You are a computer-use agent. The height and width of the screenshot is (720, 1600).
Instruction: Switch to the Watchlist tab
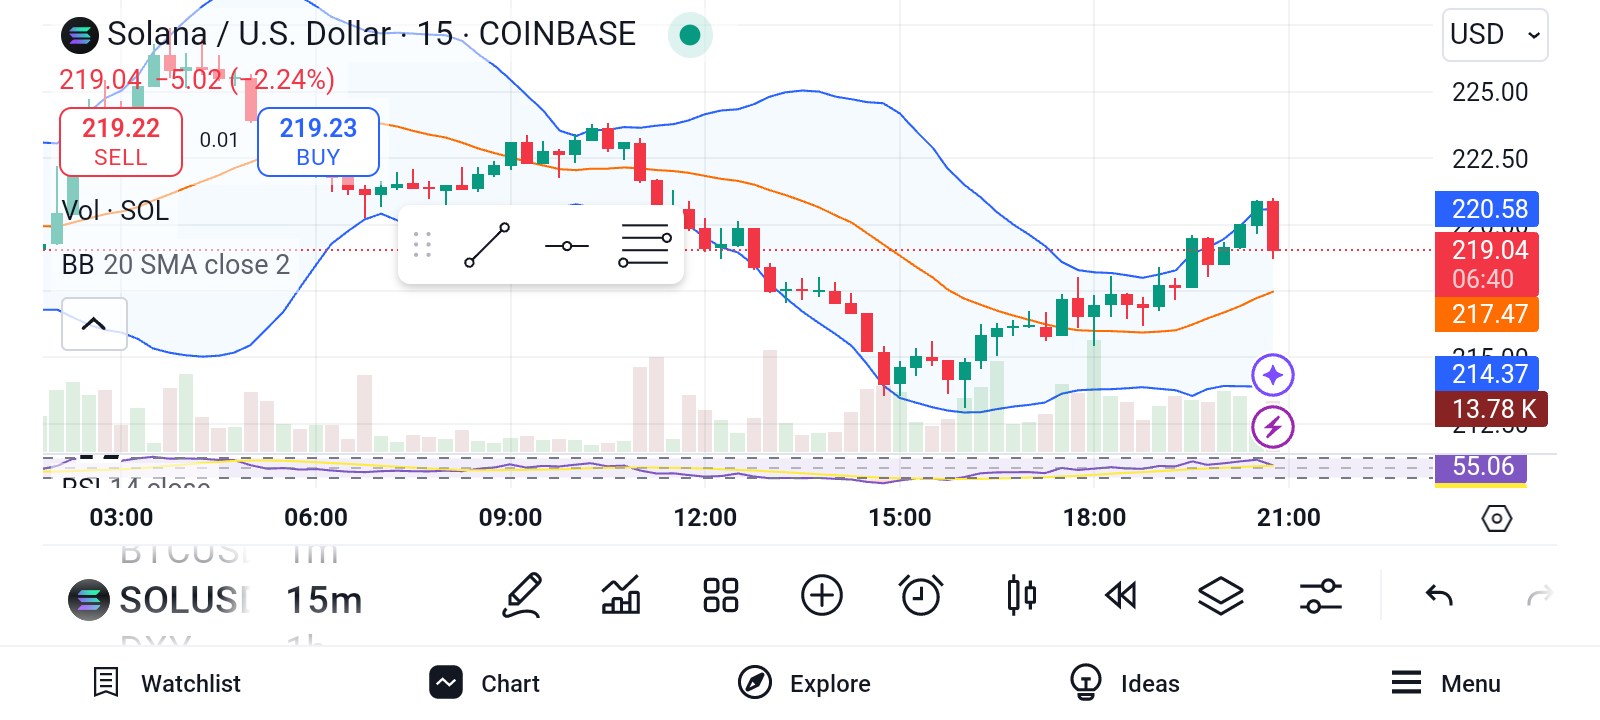coord(167,683)
